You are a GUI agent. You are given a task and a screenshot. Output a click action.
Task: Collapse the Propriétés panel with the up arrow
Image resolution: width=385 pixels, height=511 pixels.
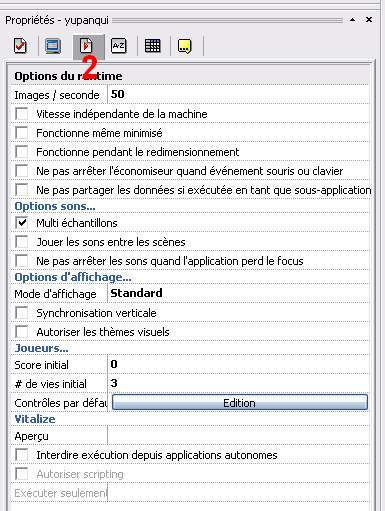(x=352, y=20)
